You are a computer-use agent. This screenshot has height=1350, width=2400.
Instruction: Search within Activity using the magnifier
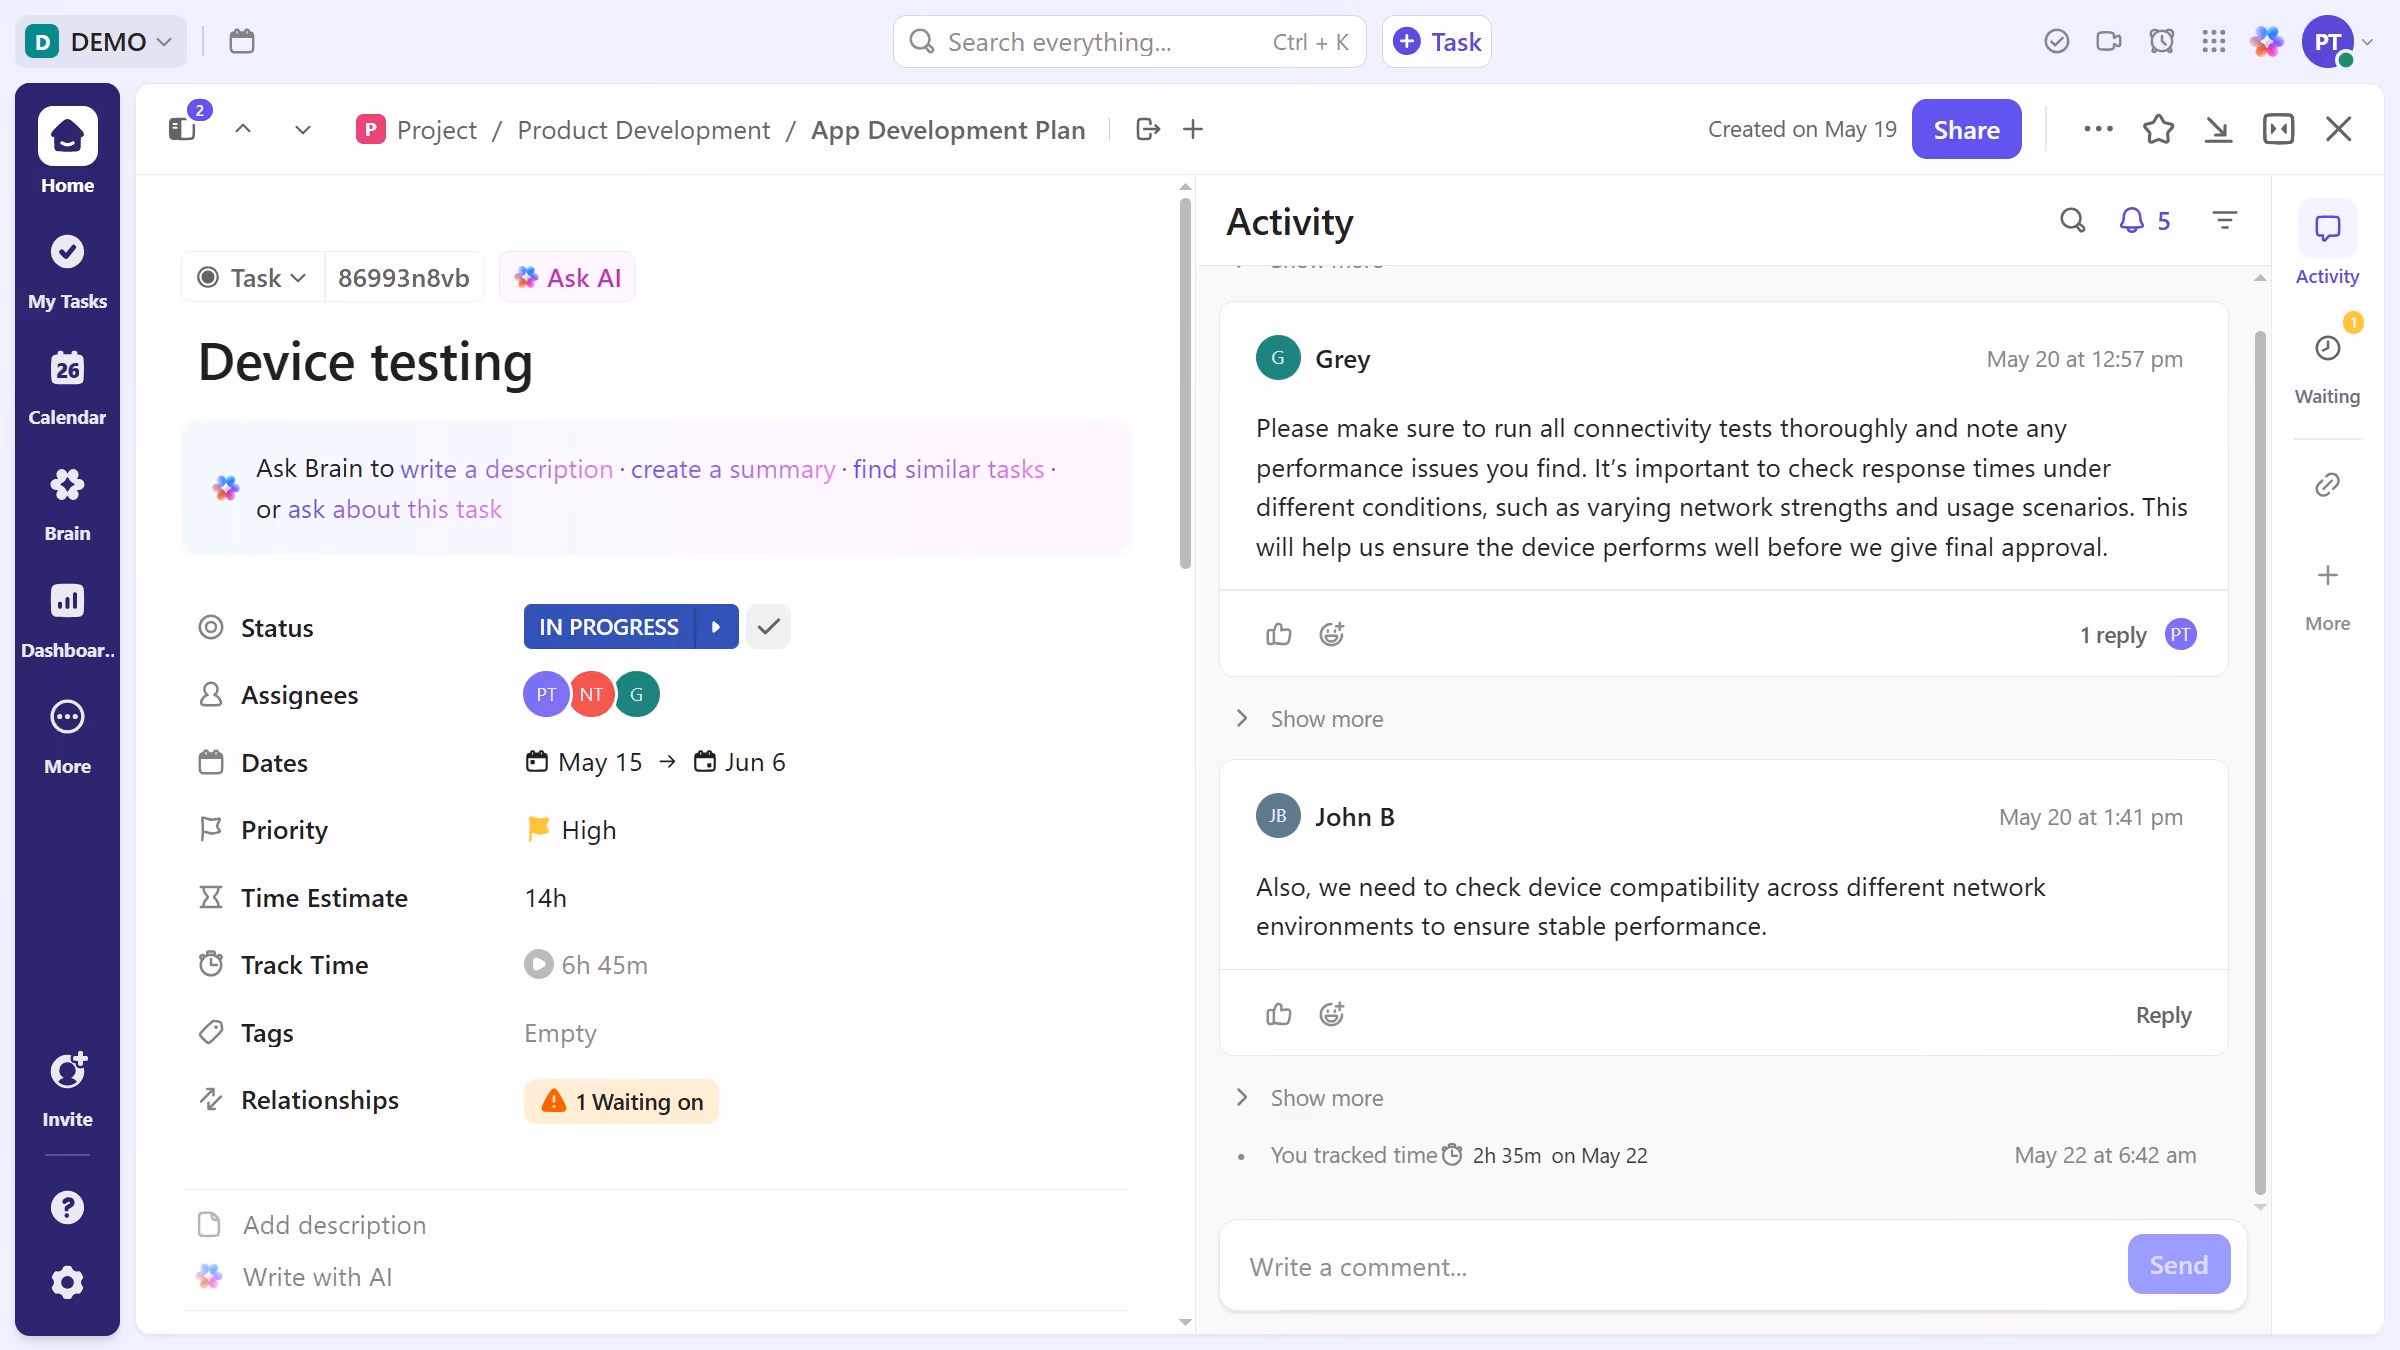click(2073, 220)
